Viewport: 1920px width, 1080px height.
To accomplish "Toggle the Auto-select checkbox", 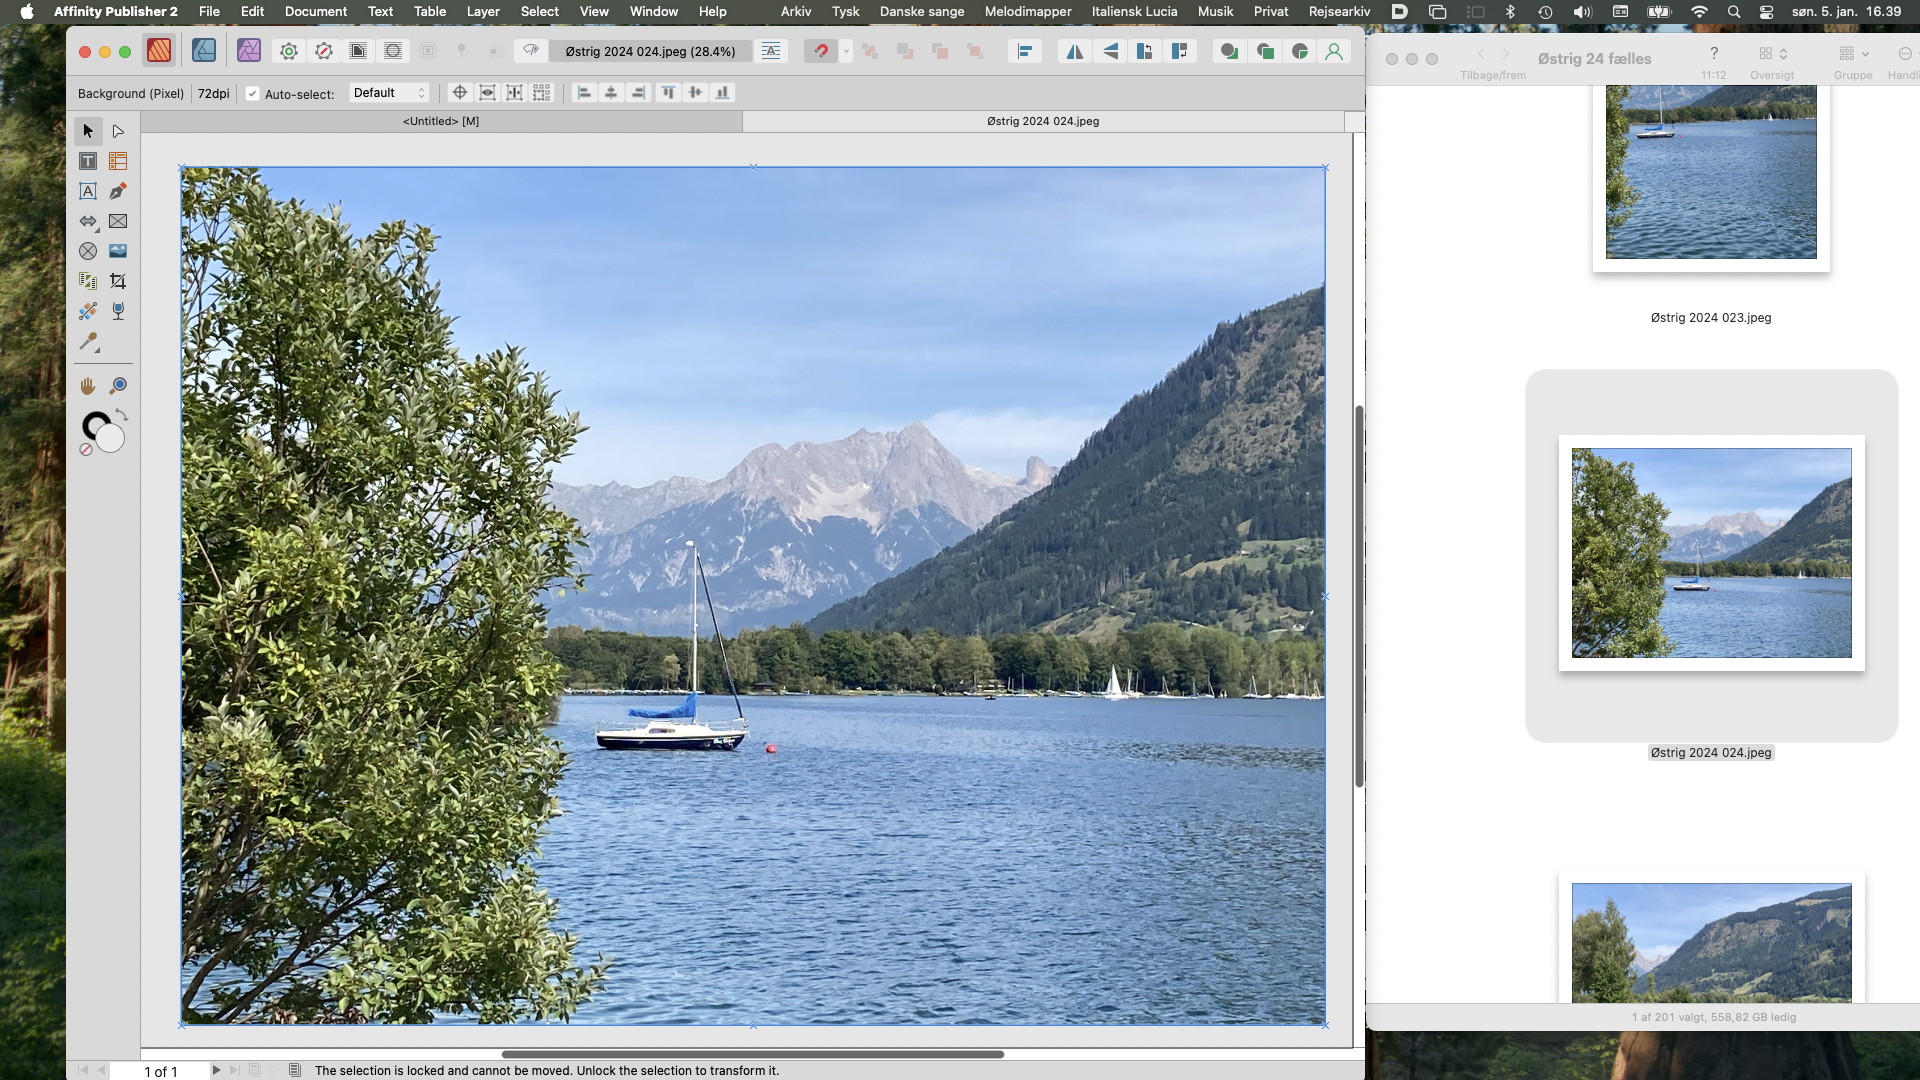I will 253,94.
